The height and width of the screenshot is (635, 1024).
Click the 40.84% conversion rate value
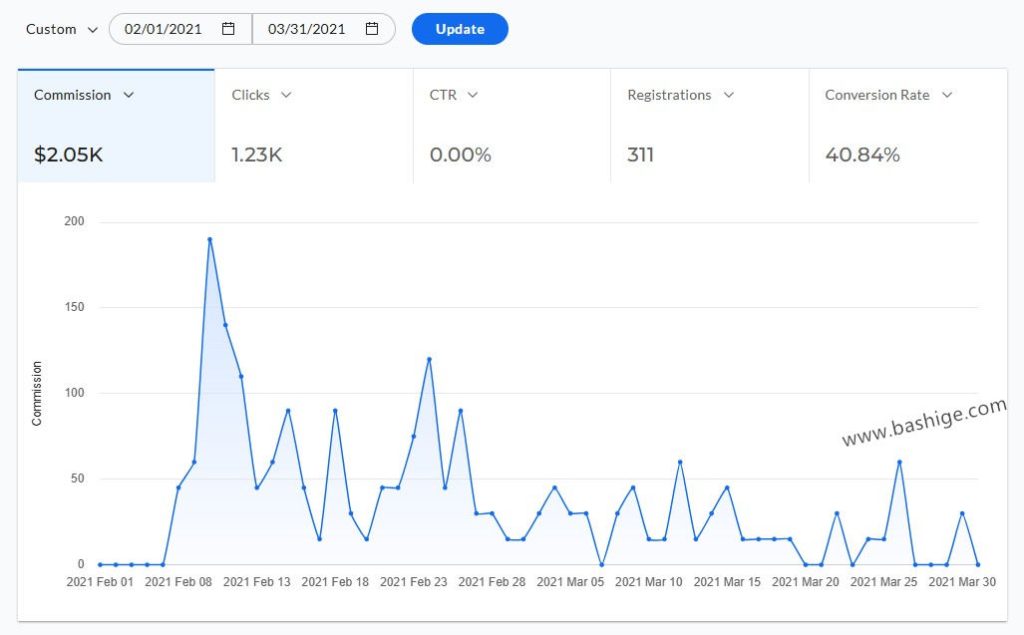click(862, 155)
